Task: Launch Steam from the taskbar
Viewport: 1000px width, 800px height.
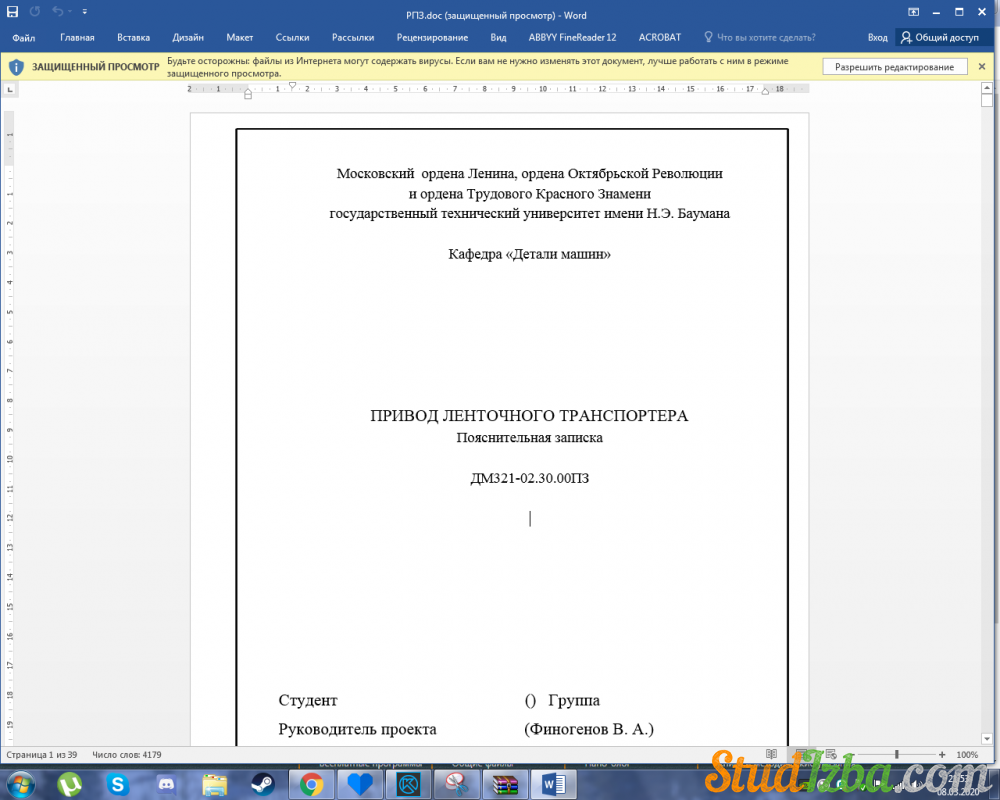Action: click(x=263, y=784)
